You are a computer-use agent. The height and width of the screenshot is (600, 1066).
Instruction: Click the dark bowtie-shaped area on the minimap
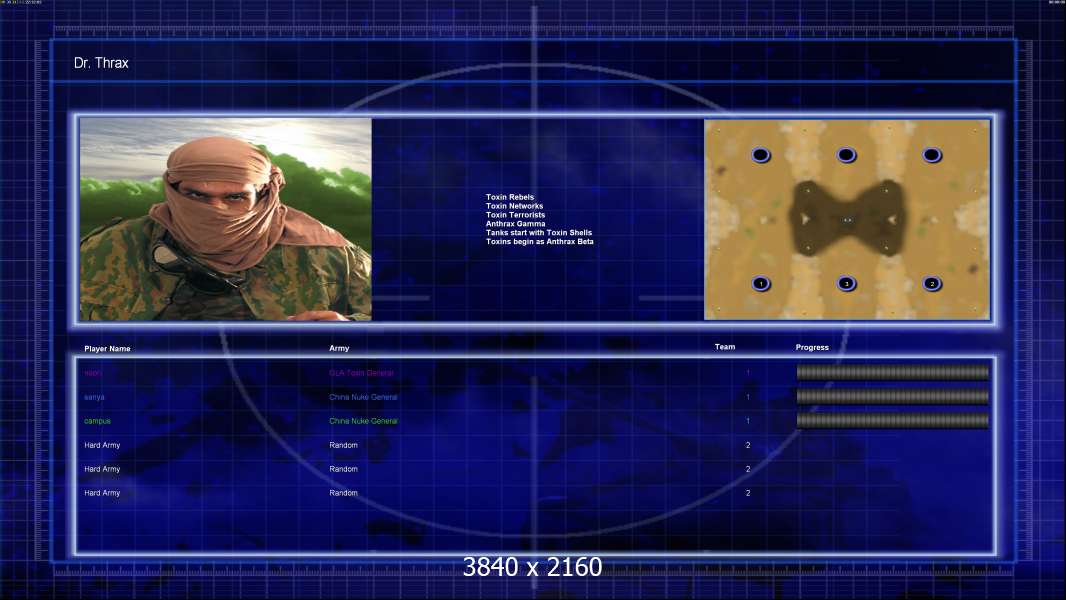tap(846, 219)
